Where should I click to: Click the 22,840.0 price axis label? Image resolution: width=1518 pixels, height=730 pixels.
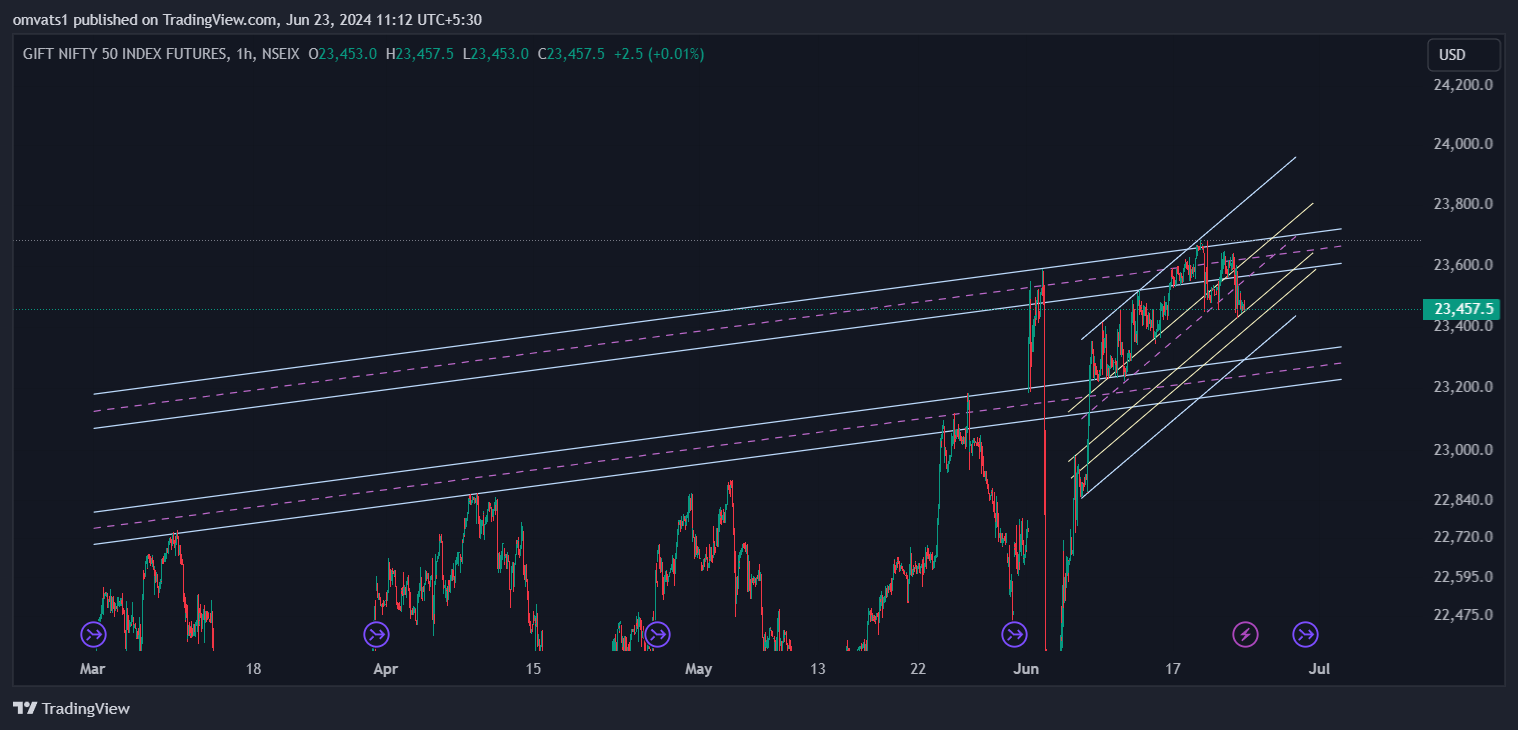[x=1463, y=500]
